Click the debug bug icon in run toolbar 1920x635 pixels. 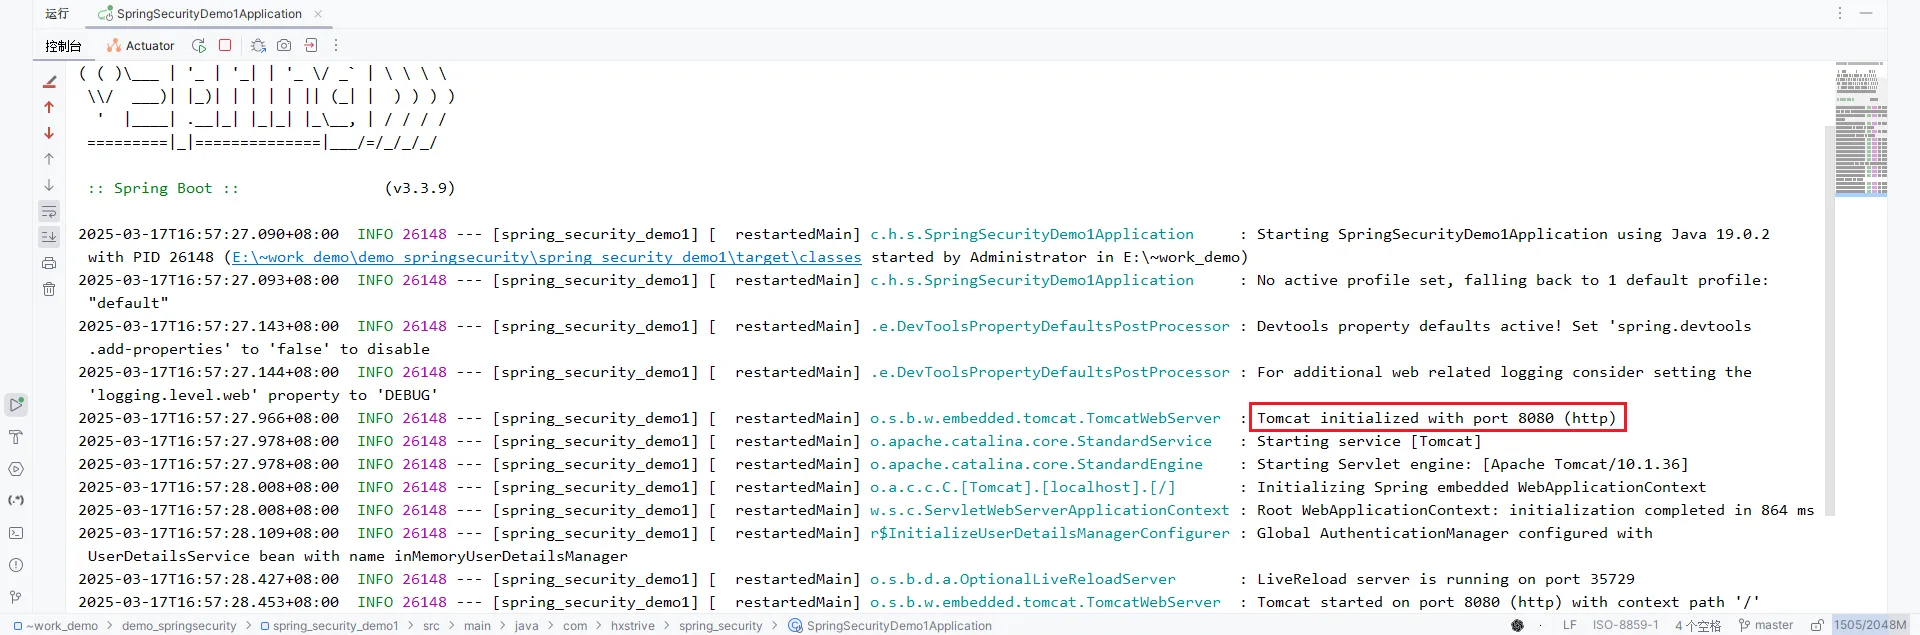pyautogui.click(x=258, y=45)
